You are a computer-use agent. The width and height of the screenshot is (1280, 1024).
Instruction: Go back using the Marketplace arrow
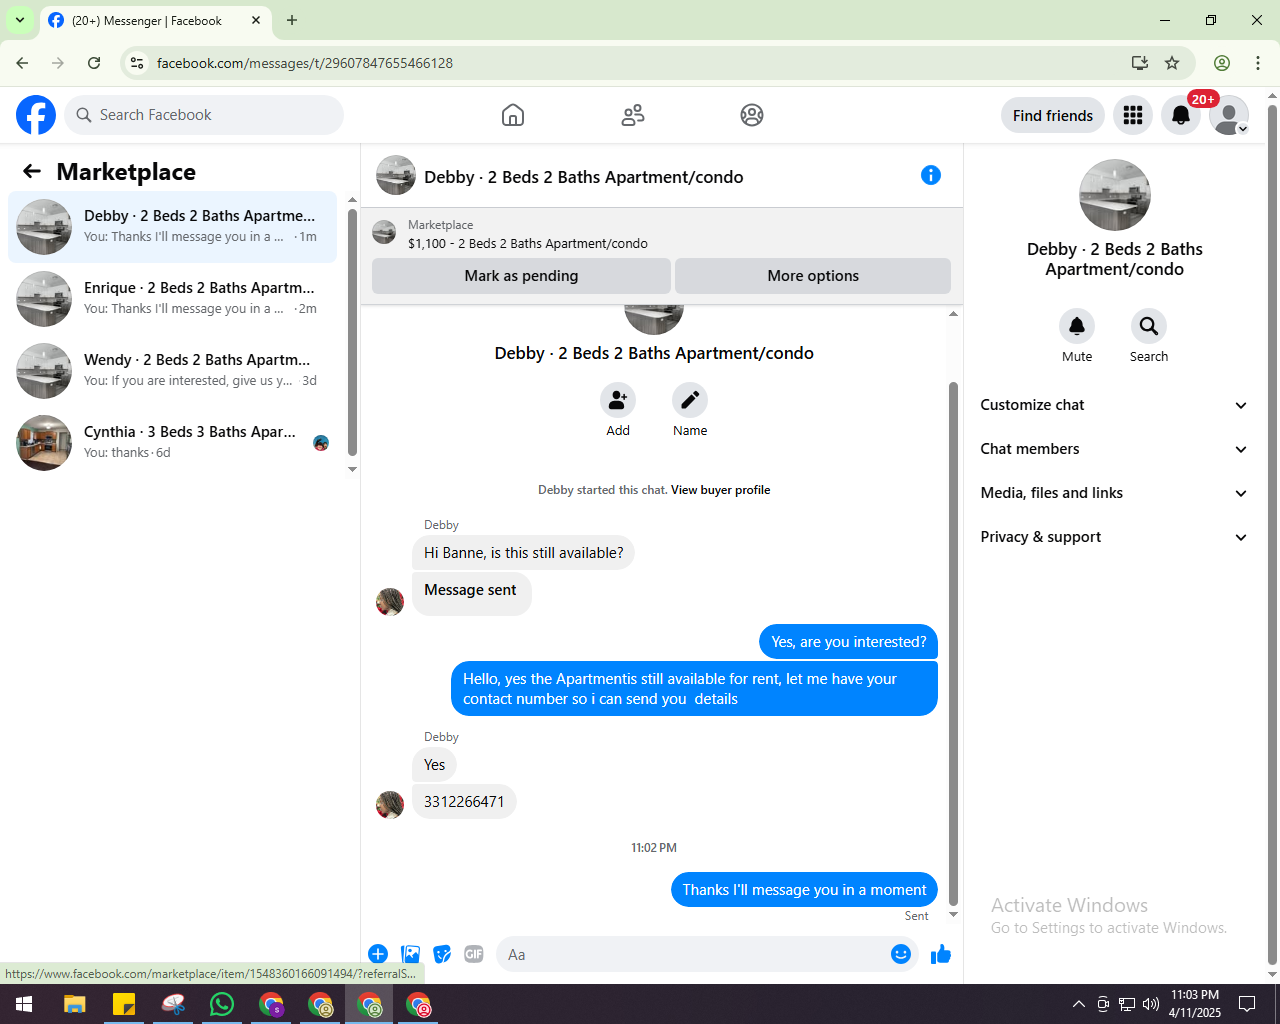click(x=32, y=172)
